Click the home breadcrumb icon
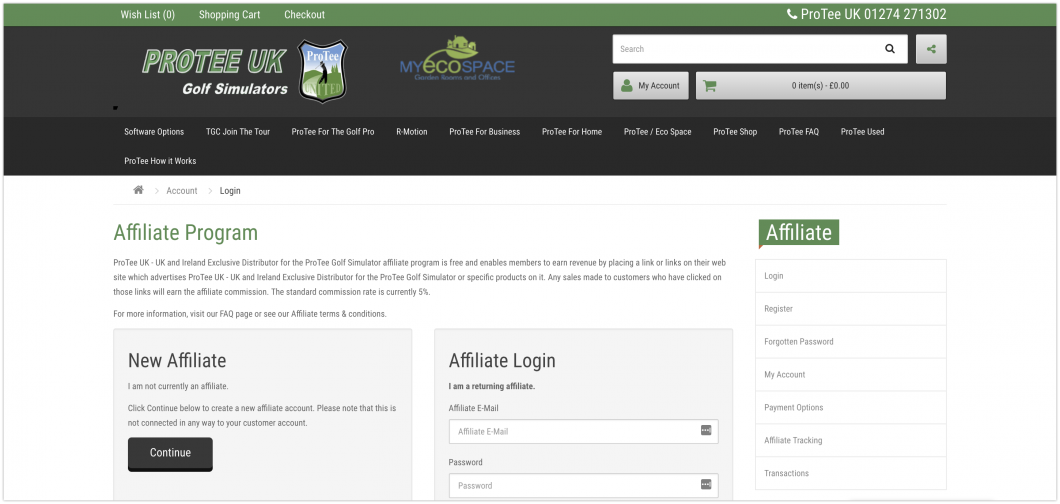Screen dimensions: 1060x504 coord(139,190)
